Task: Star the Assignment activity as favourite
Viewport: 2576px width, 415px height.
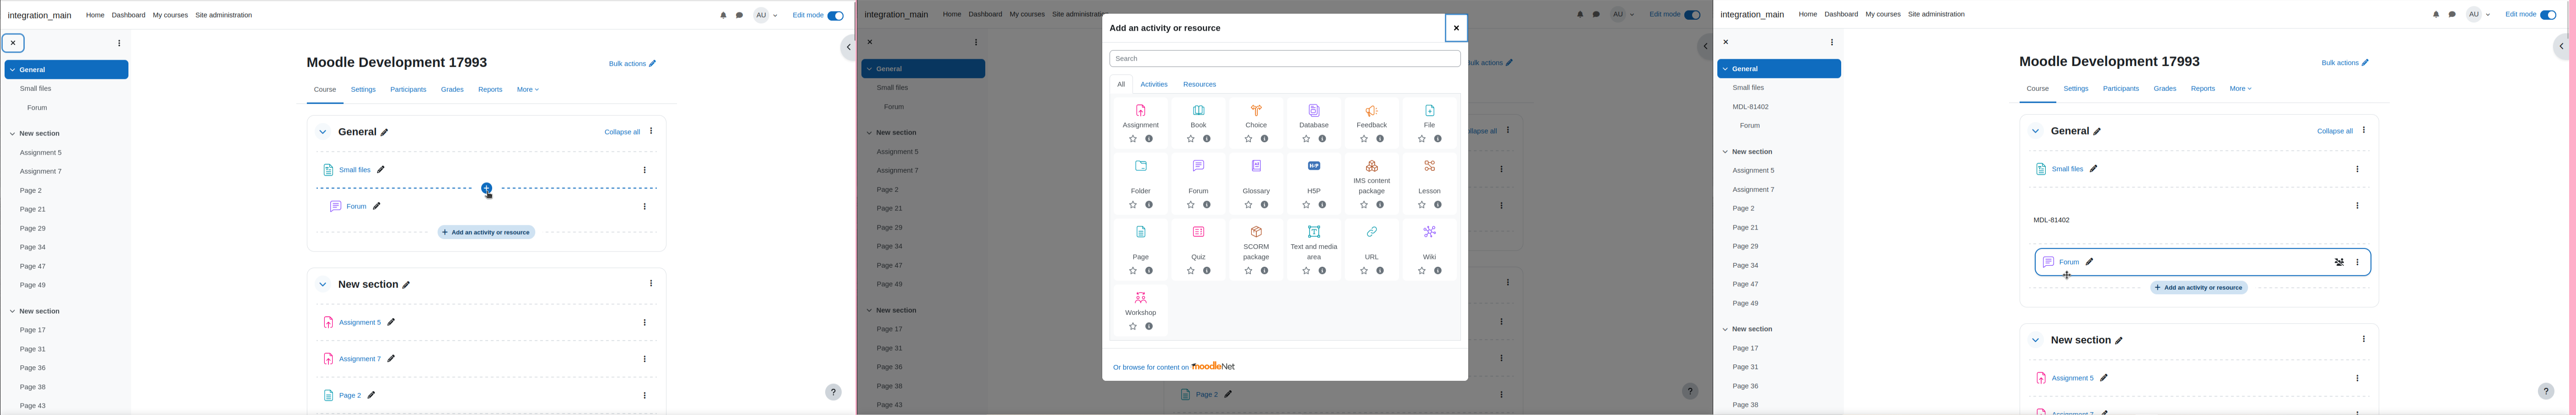Action: pyautogui.click(x=1132, y=139)
